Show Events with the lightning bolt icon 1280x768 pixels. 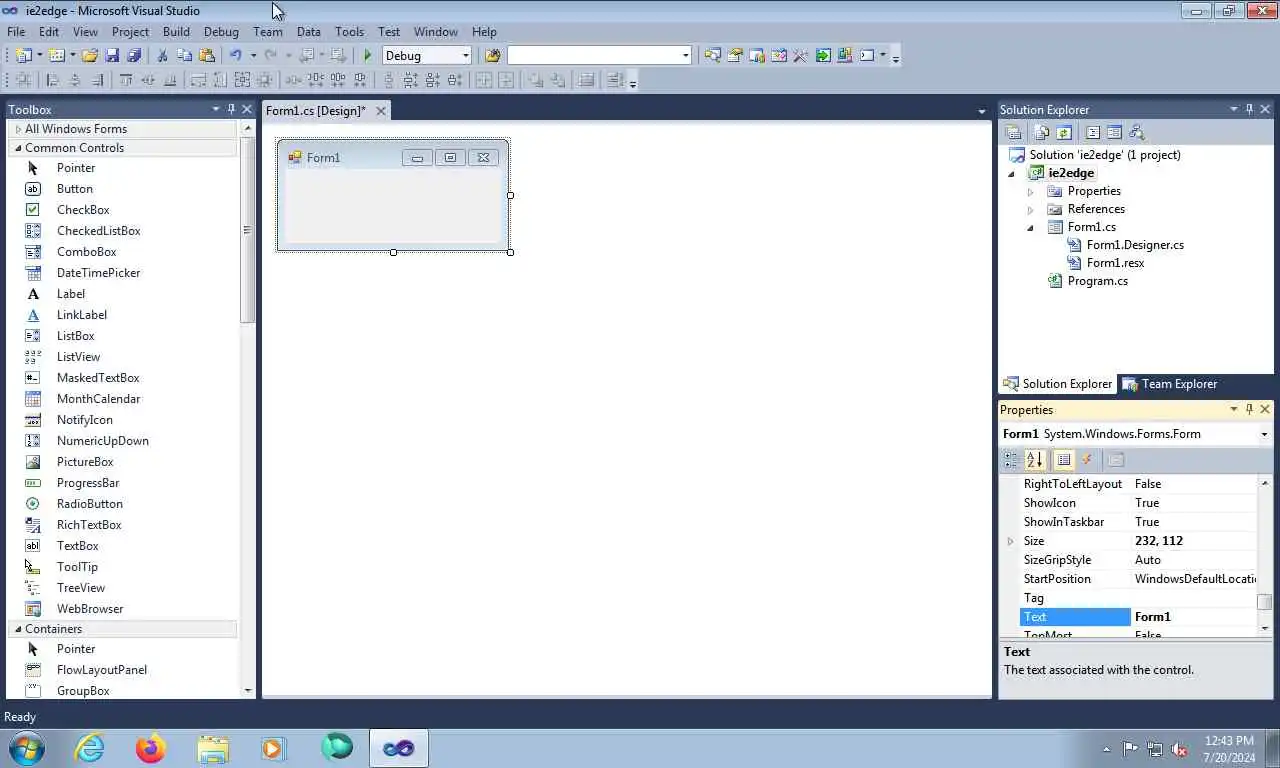click(x=1087, y=459)
